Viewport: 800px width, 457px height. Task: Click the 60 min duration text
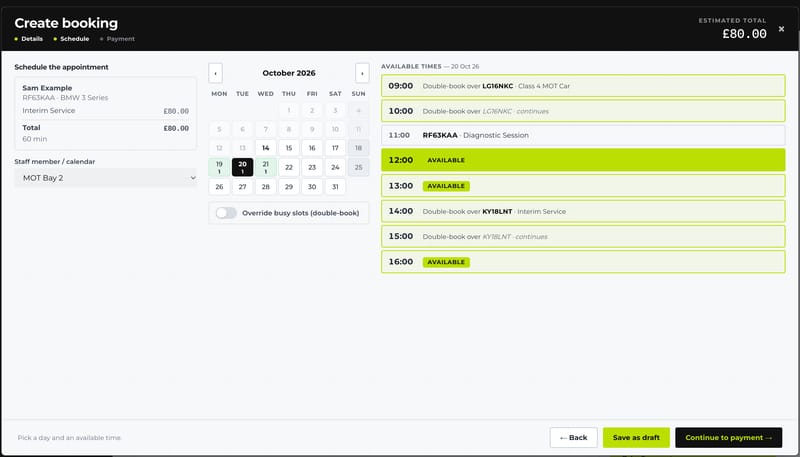tap(35, 139)
